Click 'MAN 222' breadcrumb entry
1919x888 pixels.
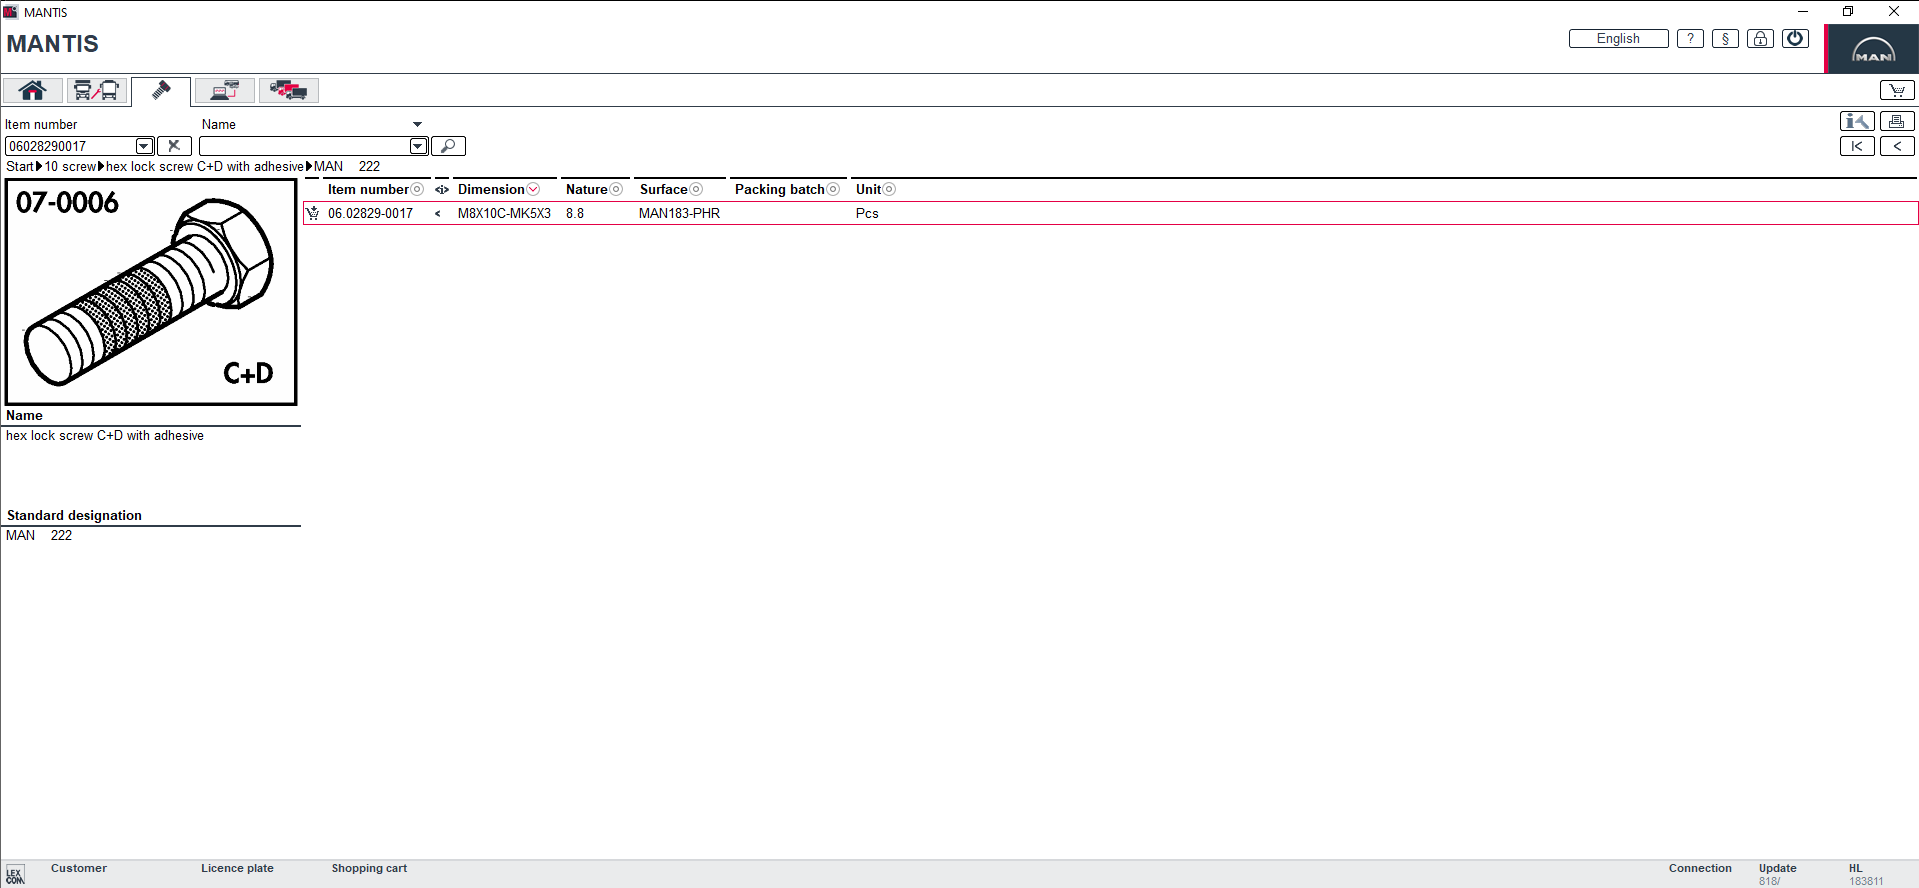pyautogui.click(x=347, y=167)
